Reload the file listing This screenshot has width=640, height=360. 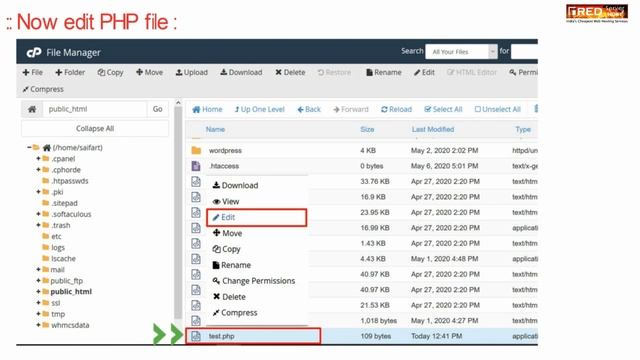(396, 109)
